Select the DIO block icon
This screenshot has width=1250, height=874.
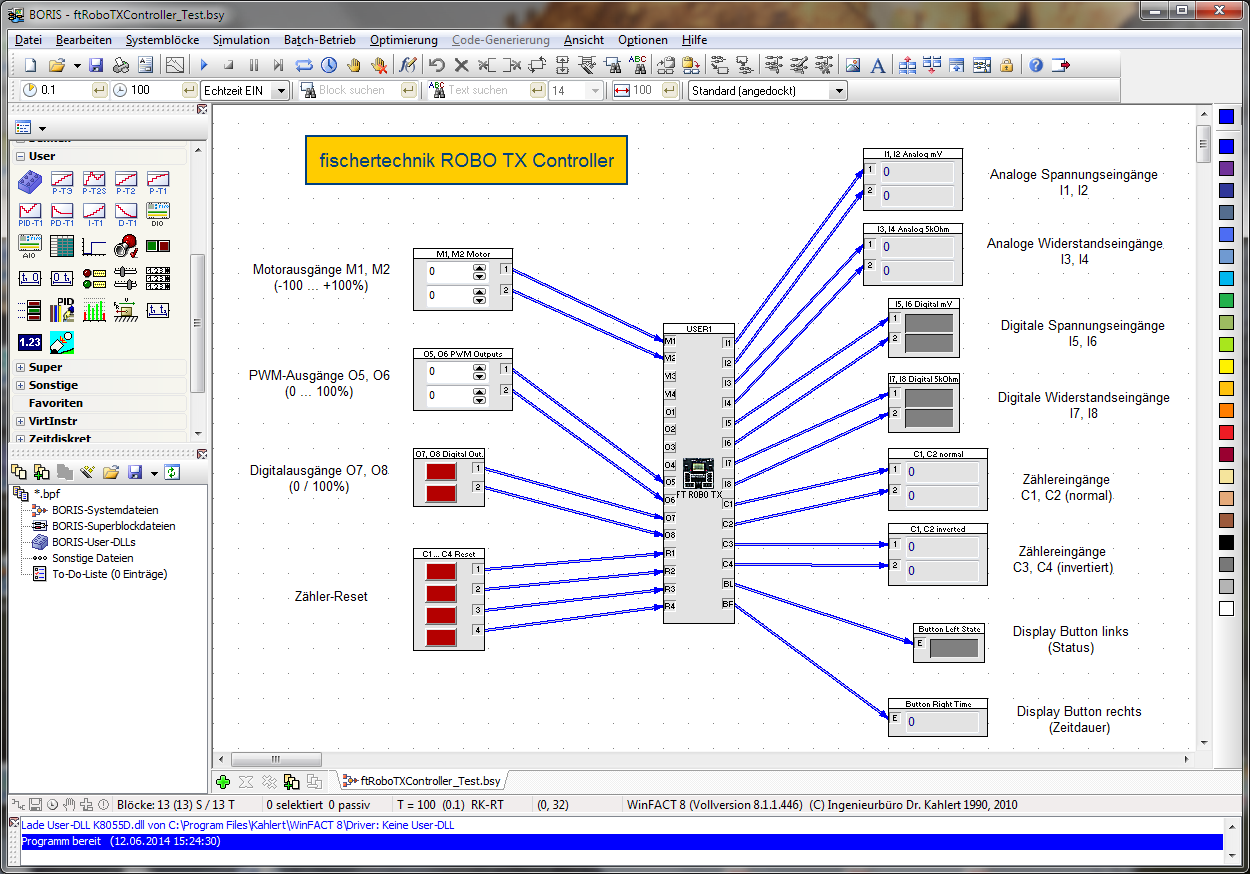pyautogui.click(x=158, y=213)
